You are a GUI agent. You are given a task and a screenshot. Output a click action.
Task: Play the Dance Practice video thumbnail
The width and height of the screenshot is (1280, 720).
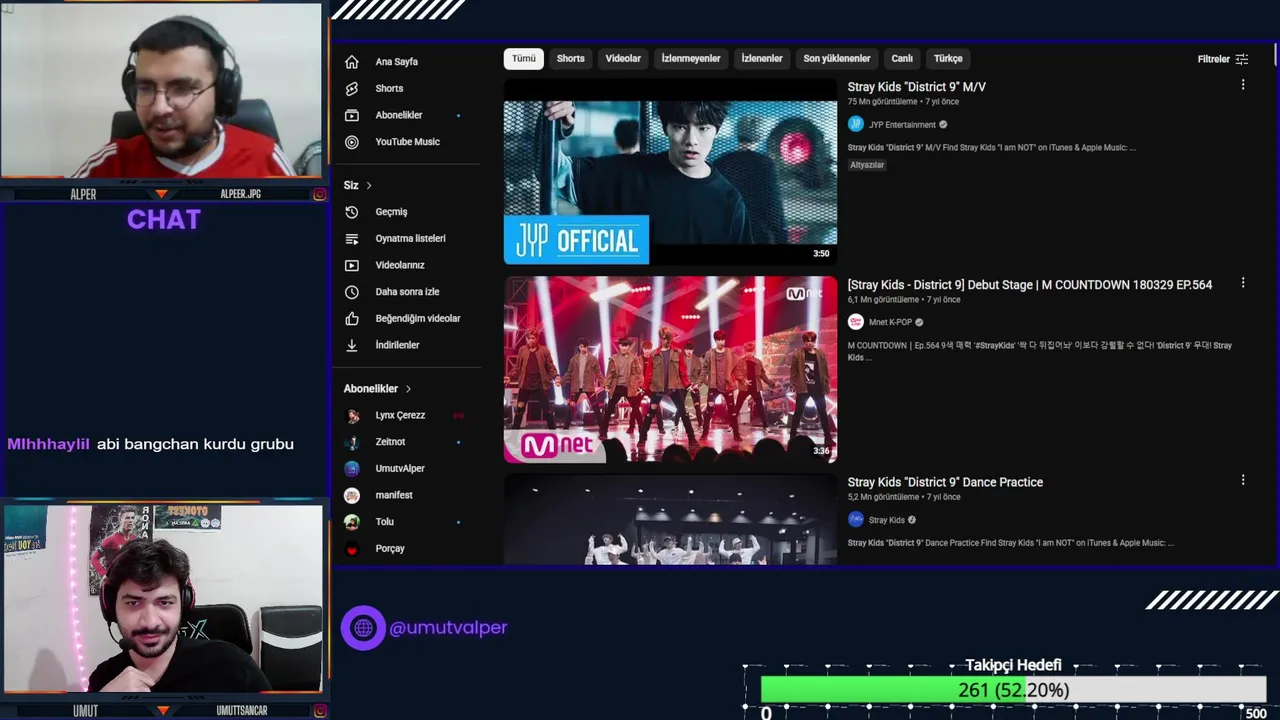[670, 520]
